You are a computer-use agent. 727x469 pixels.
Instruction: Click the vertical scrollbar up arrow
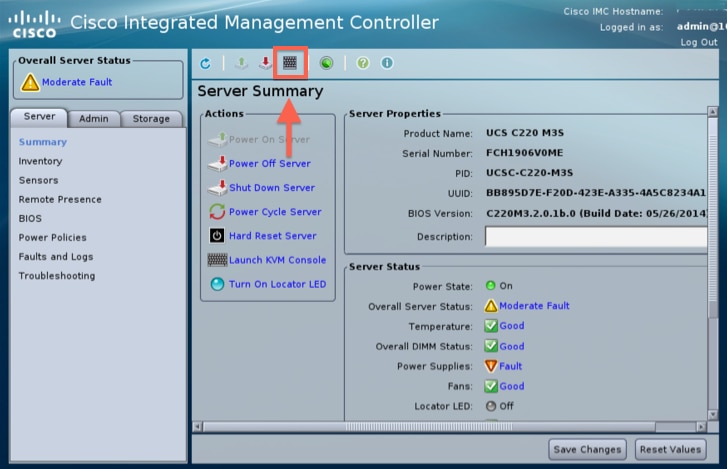coord(713,111)
